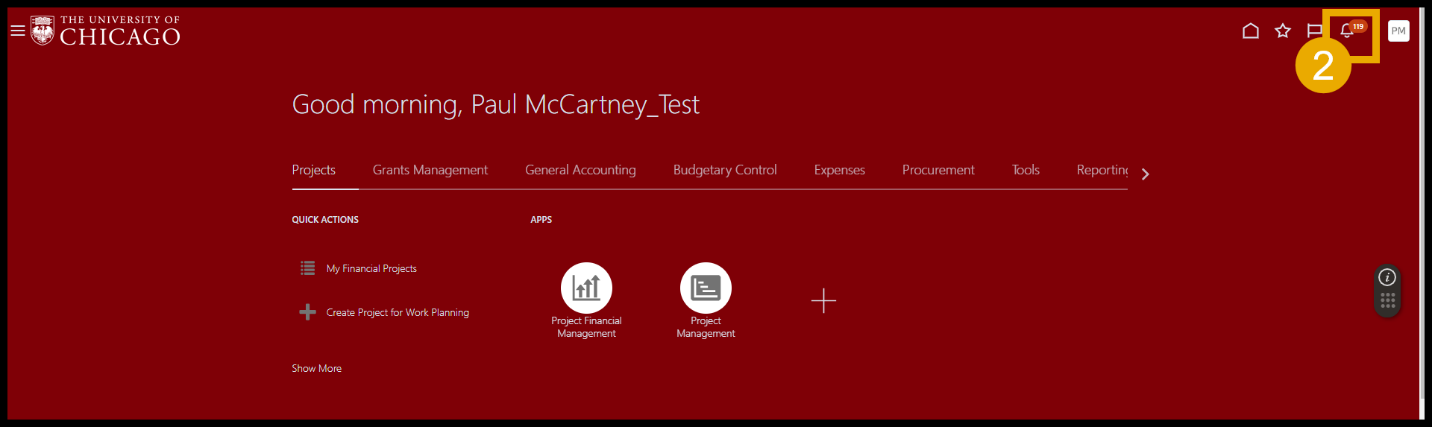Click the Project Financial Management label
Screen dimensions: 1432x427
586,327
